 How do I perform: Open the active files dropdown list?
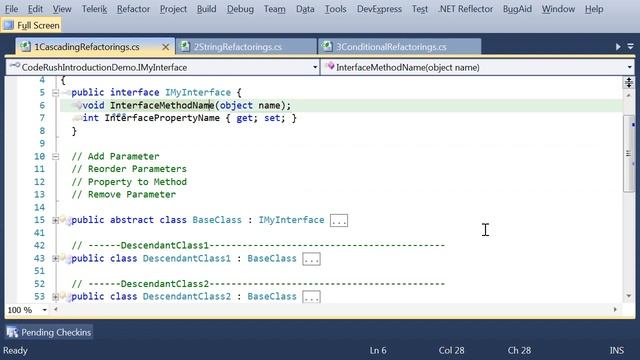630,47
